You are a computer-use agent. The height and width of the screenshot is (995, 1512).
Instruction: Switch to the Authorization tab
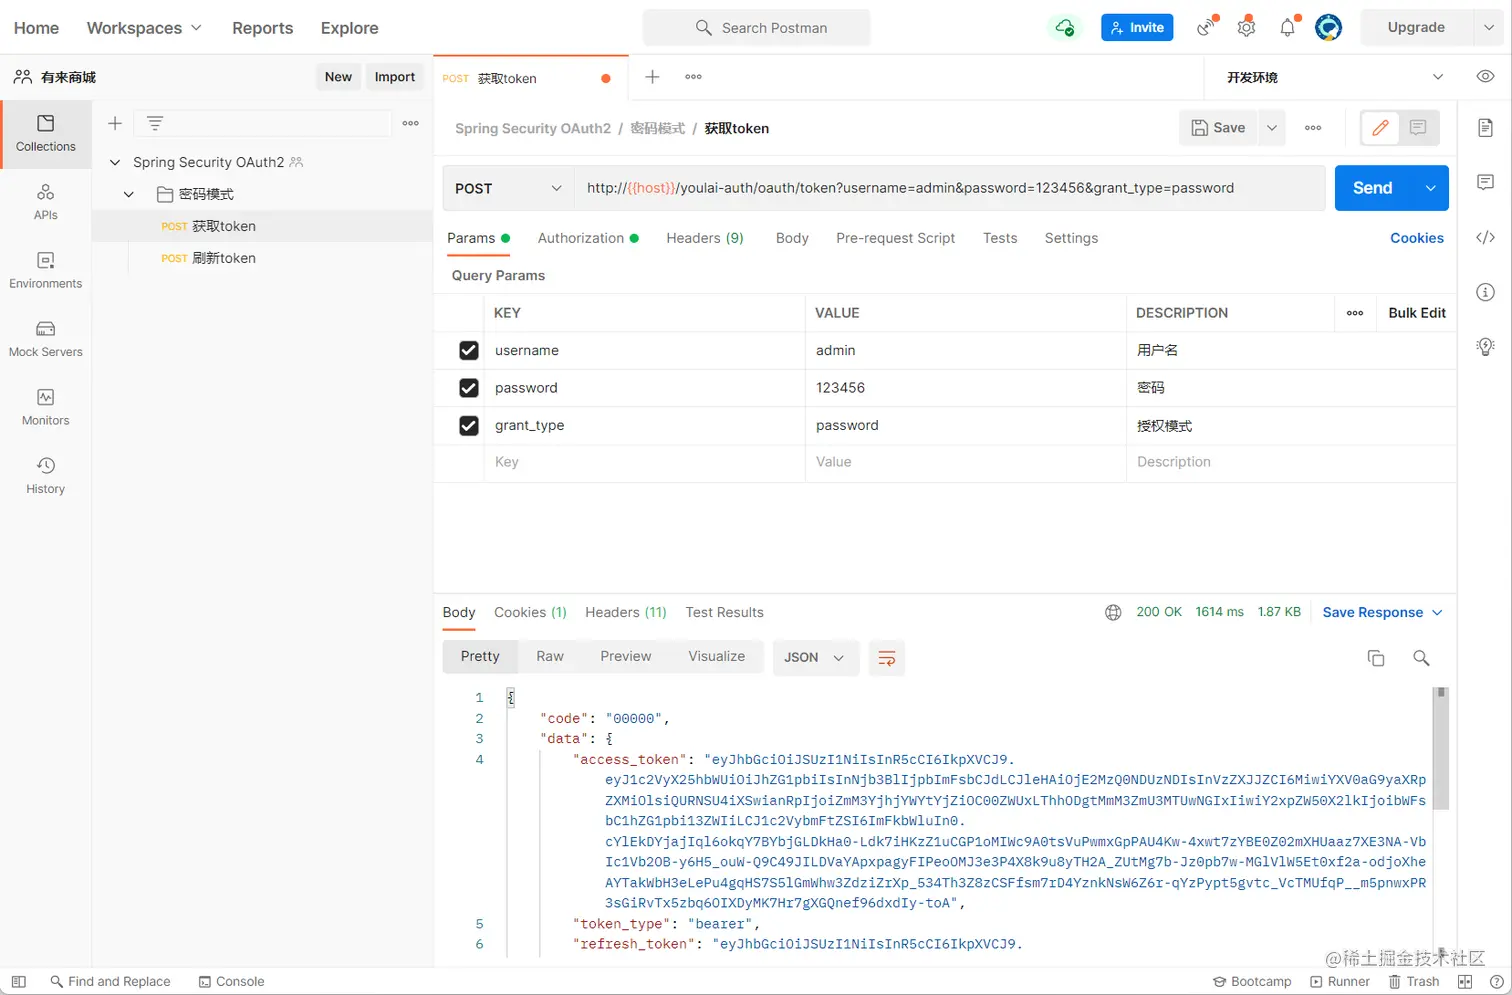coord(588,238)
